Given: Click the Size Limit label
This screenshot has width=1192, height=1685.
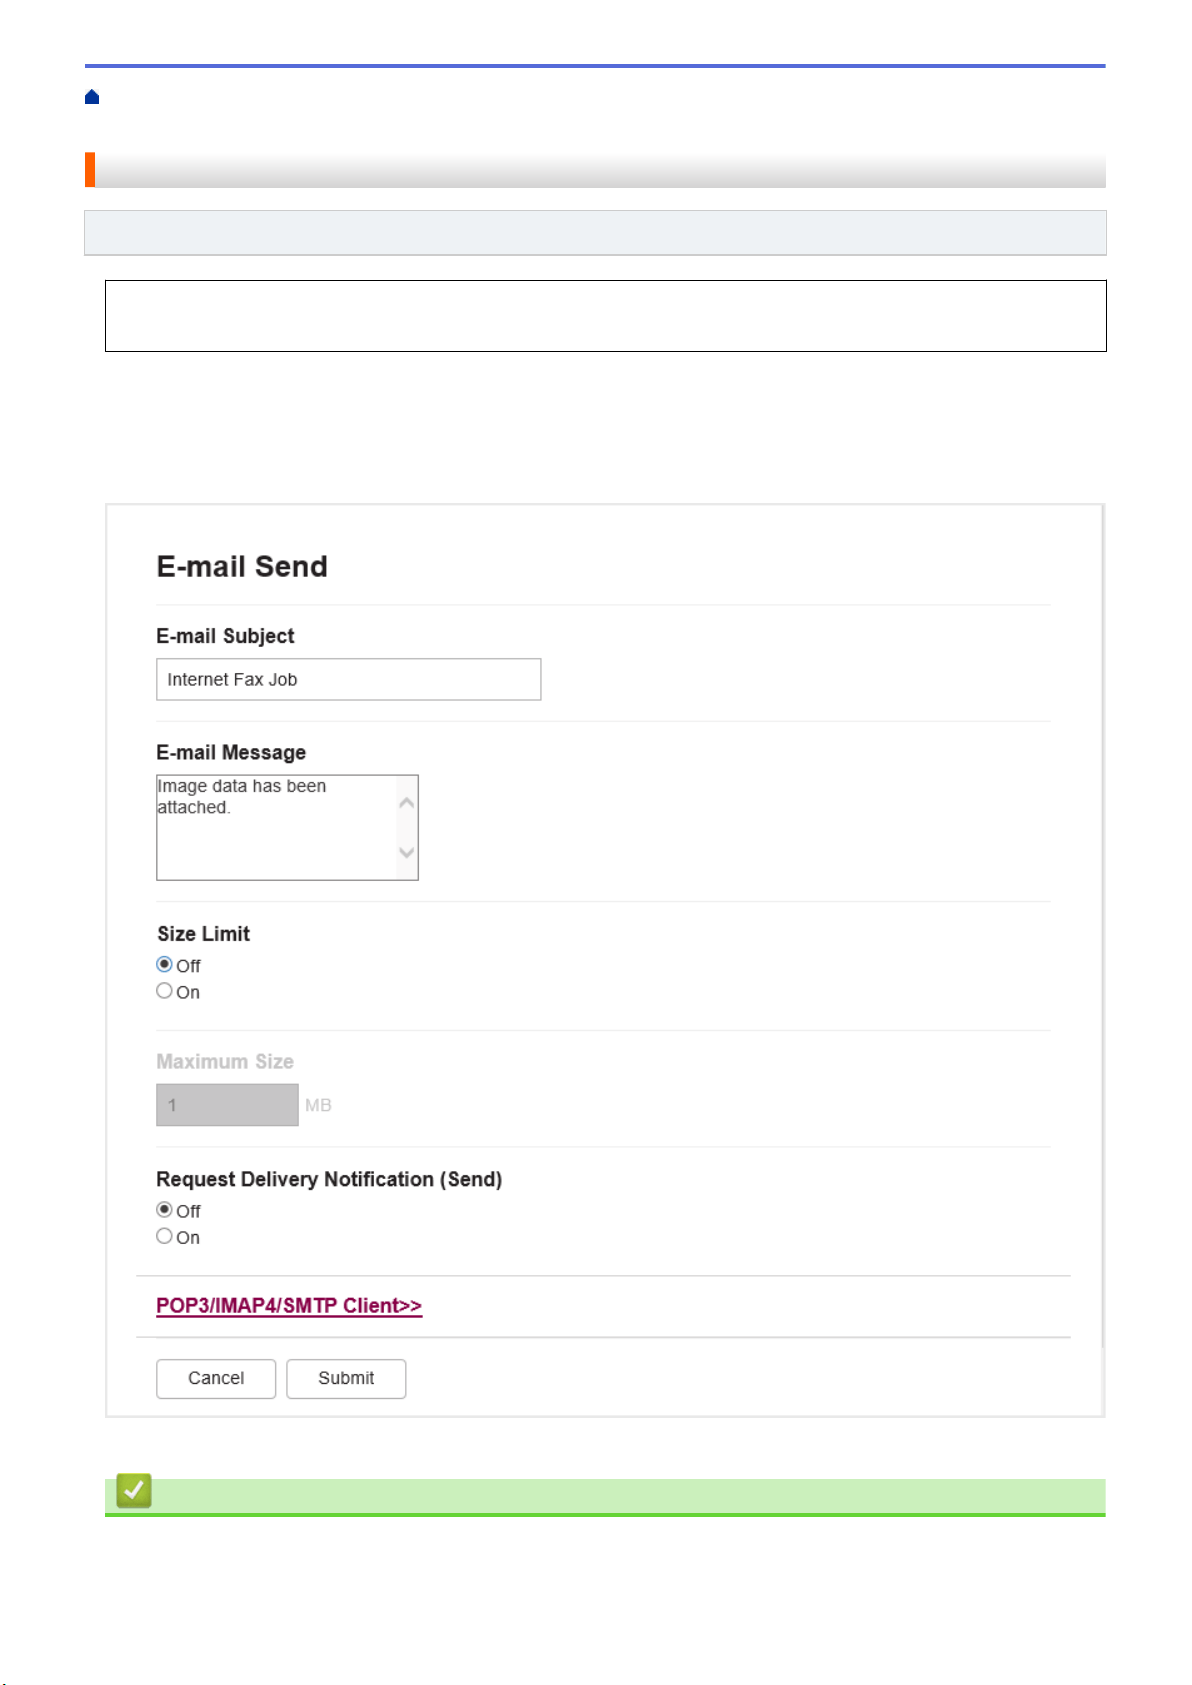Looking at the screenshot, I should click(203, 933).
